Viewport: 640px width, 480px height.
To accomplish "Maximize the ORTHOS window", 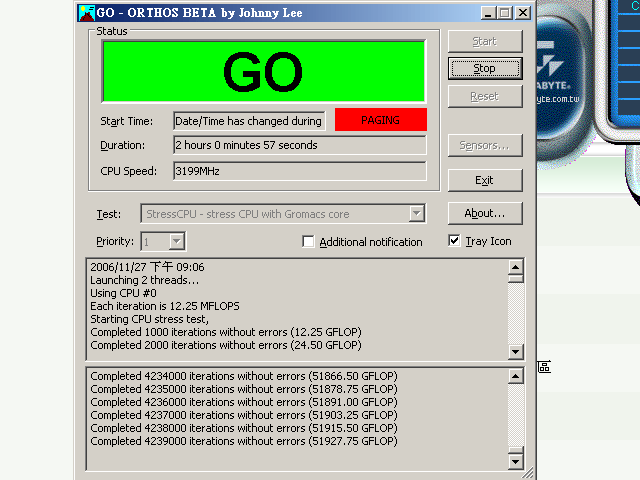I will tap(505, 13).
